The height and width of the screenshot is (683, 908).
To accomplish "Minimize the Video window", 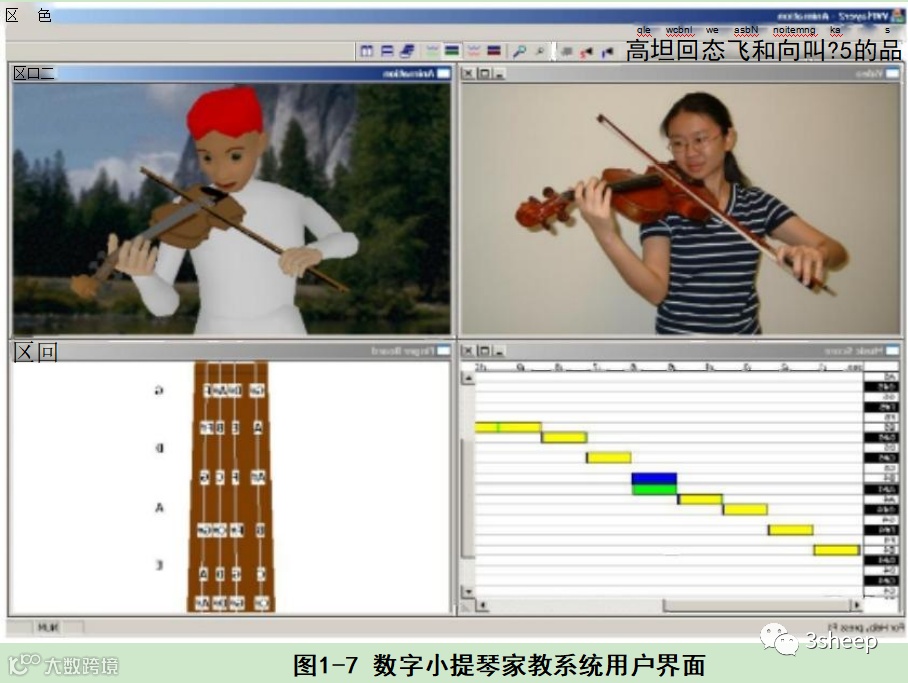I will pyautogui.click(x=499, y=74).
